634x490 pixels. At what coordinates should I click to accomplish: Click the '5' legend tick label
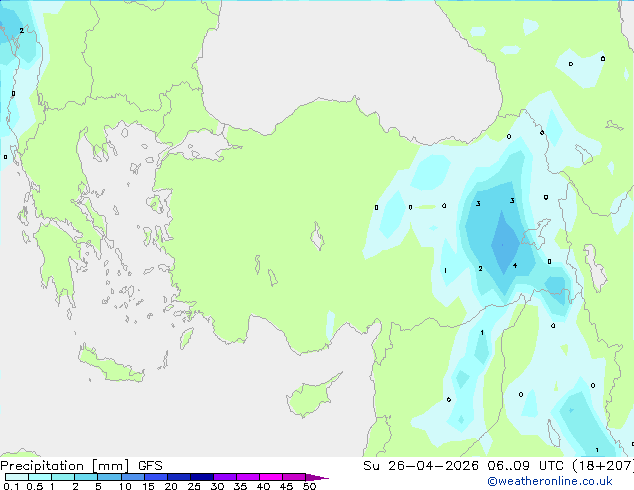[98, 486]
